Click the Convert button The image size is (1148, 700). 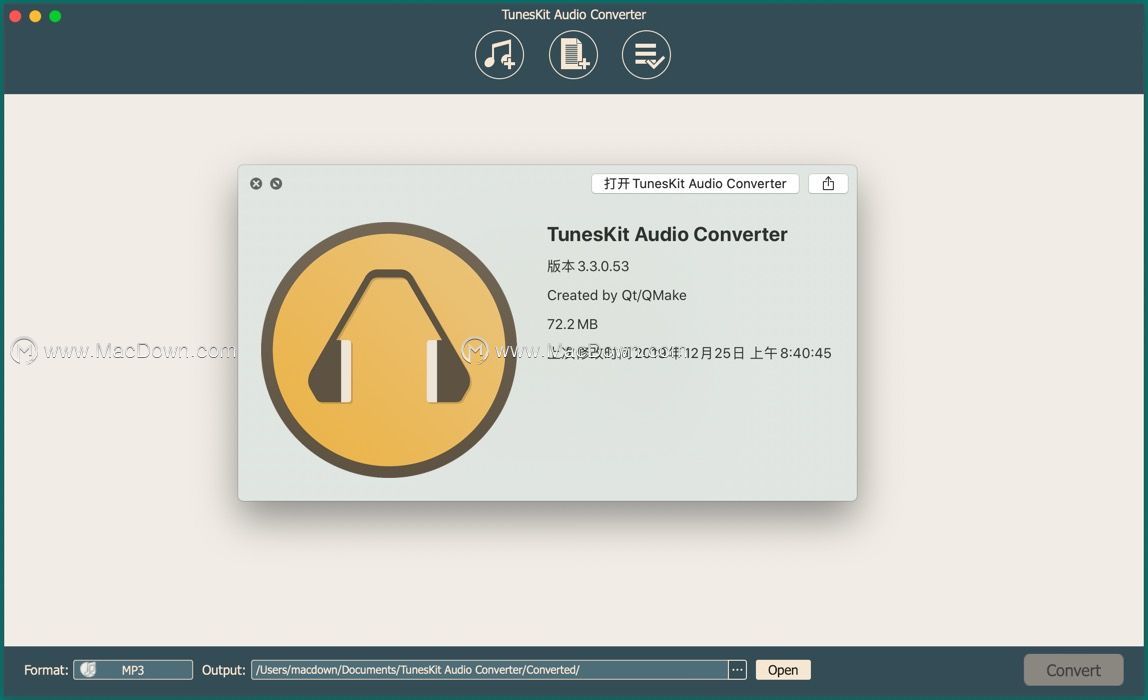click(1073, 670)
